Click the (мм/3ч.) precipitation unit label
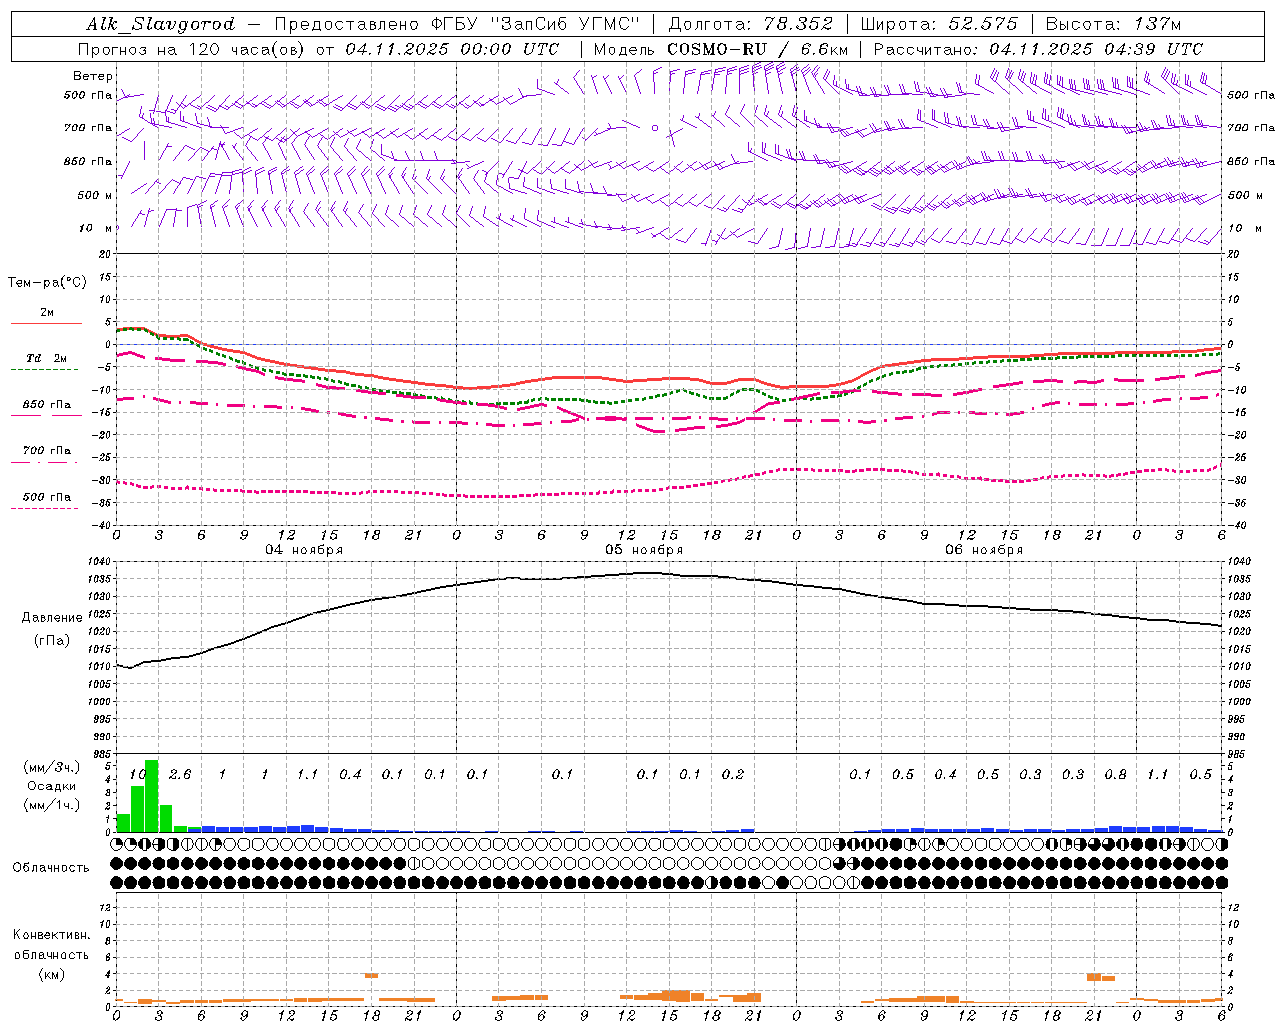This screenshot has height=1024, width=1280. (51, 767)
